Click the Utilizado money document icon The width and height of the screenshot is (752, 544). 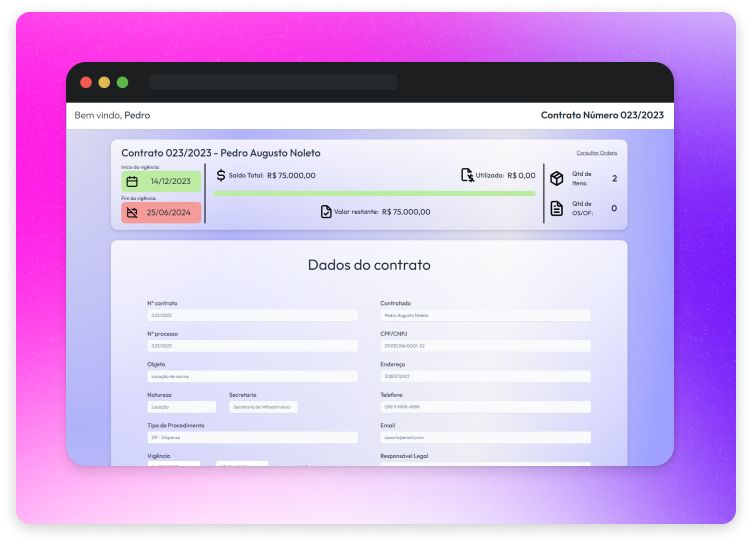pos(467,175)
